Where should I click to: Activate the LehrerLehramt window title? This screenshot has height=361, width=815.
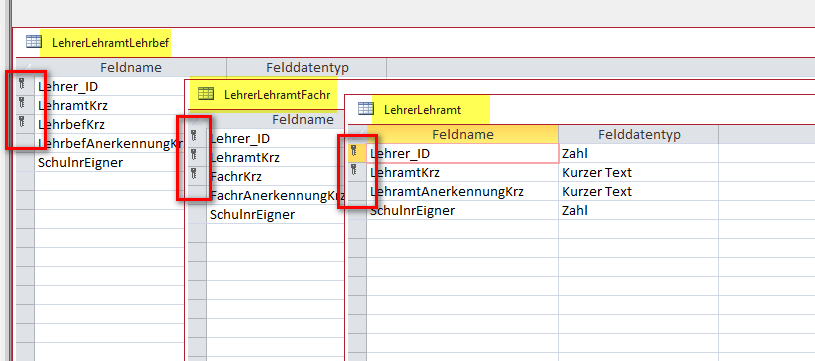423,110
